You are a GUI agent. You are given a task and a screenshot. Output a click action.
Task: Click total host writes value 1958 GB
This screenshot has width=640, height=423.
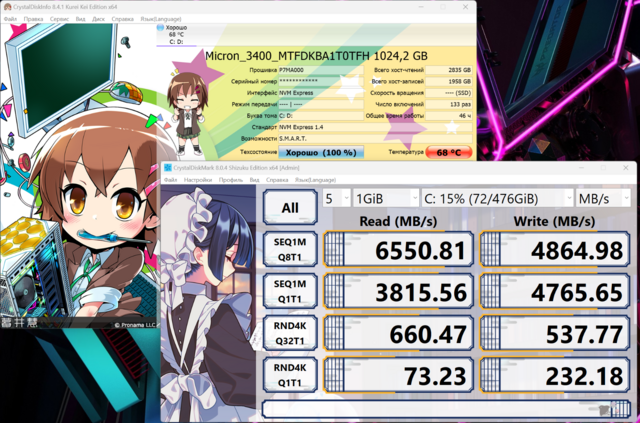click(449, 82)
